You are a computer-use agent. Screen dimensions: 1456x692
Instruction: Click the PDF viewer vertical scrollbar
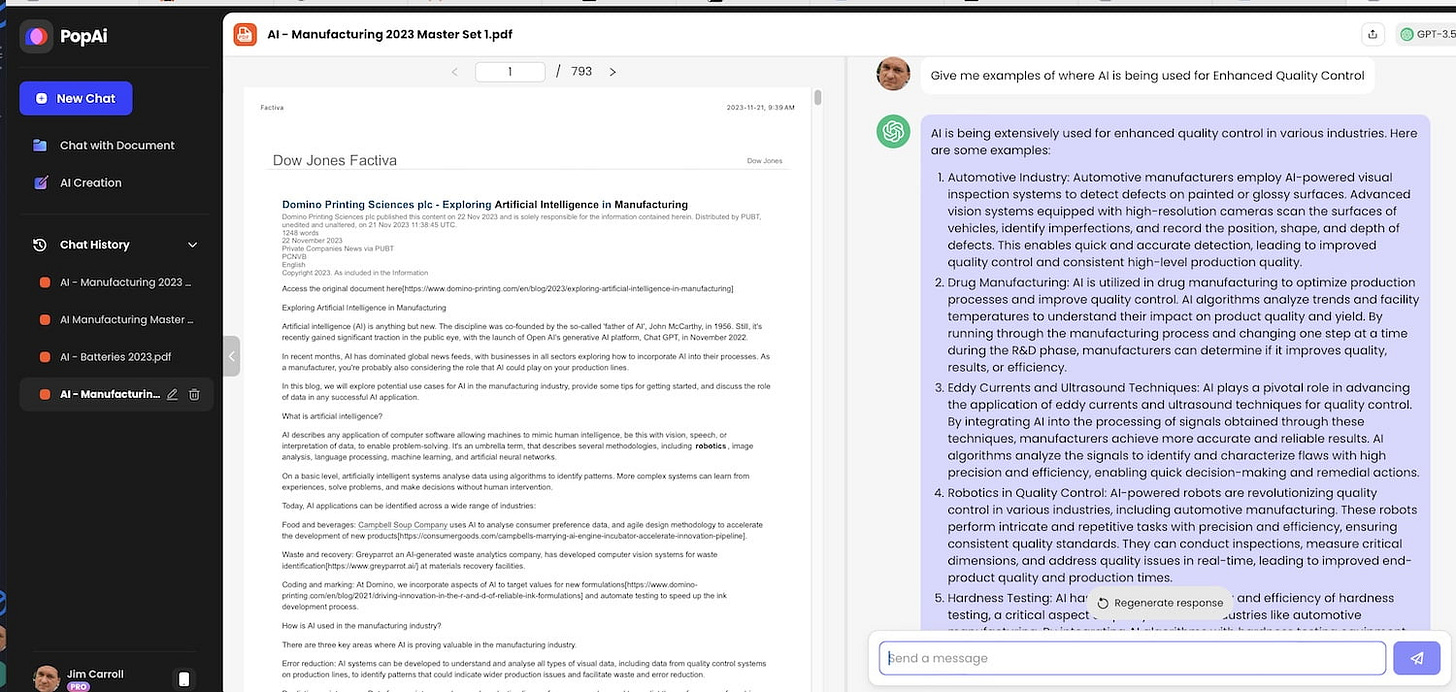[x=818, y=97]
